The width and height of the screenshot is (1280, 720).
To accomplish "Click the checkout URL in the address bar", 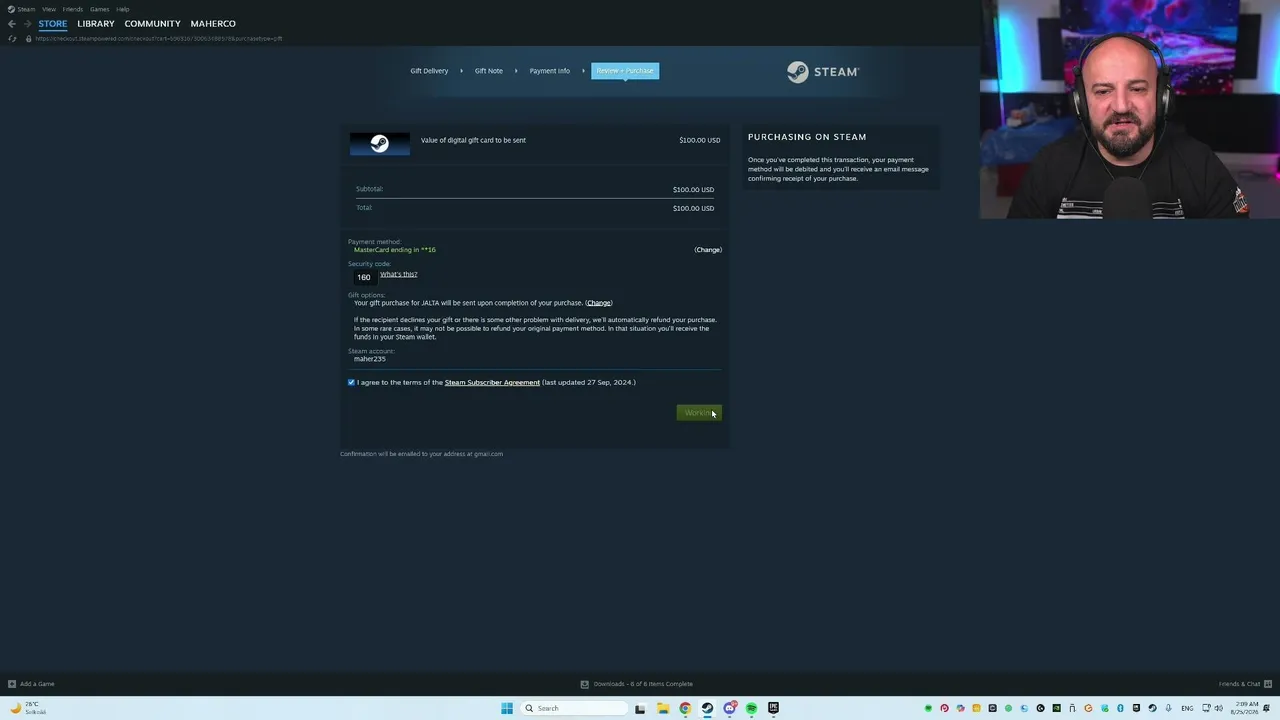I will tap(159, 38).
